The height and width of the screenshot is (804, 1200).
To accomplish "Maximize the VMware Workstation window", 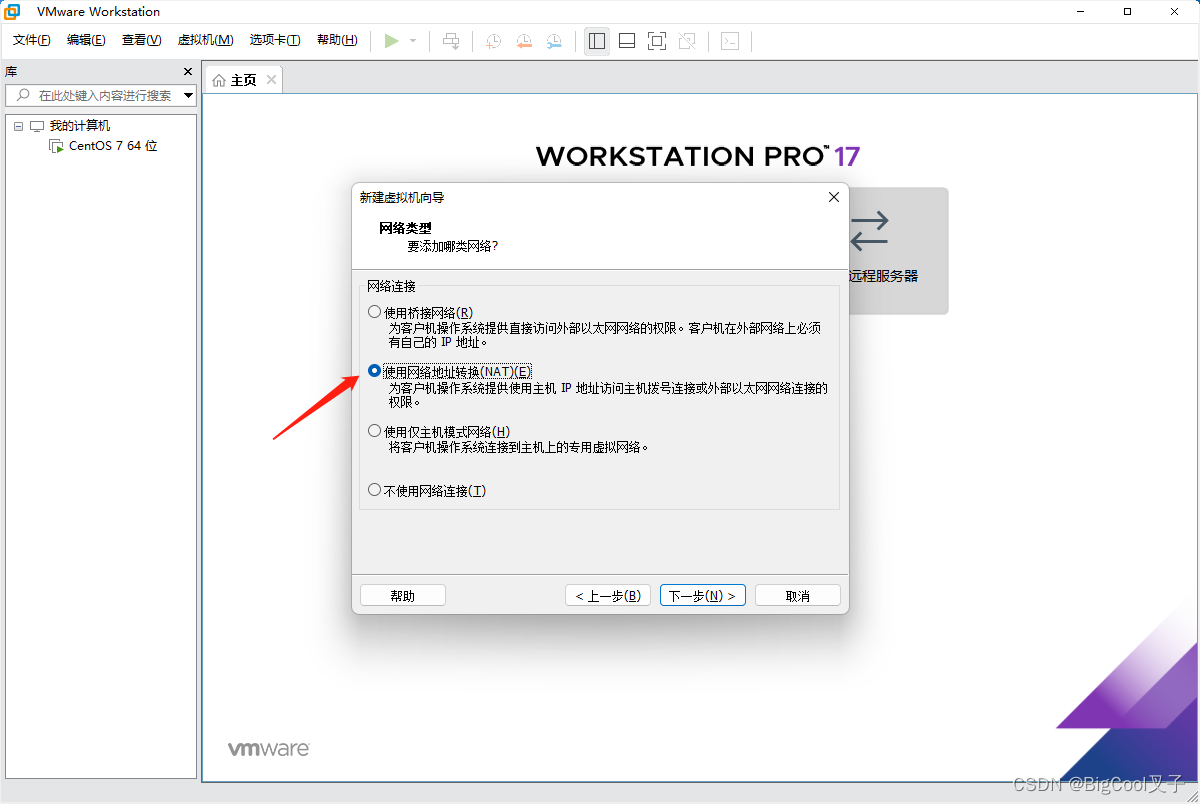I will [1127, 11].
